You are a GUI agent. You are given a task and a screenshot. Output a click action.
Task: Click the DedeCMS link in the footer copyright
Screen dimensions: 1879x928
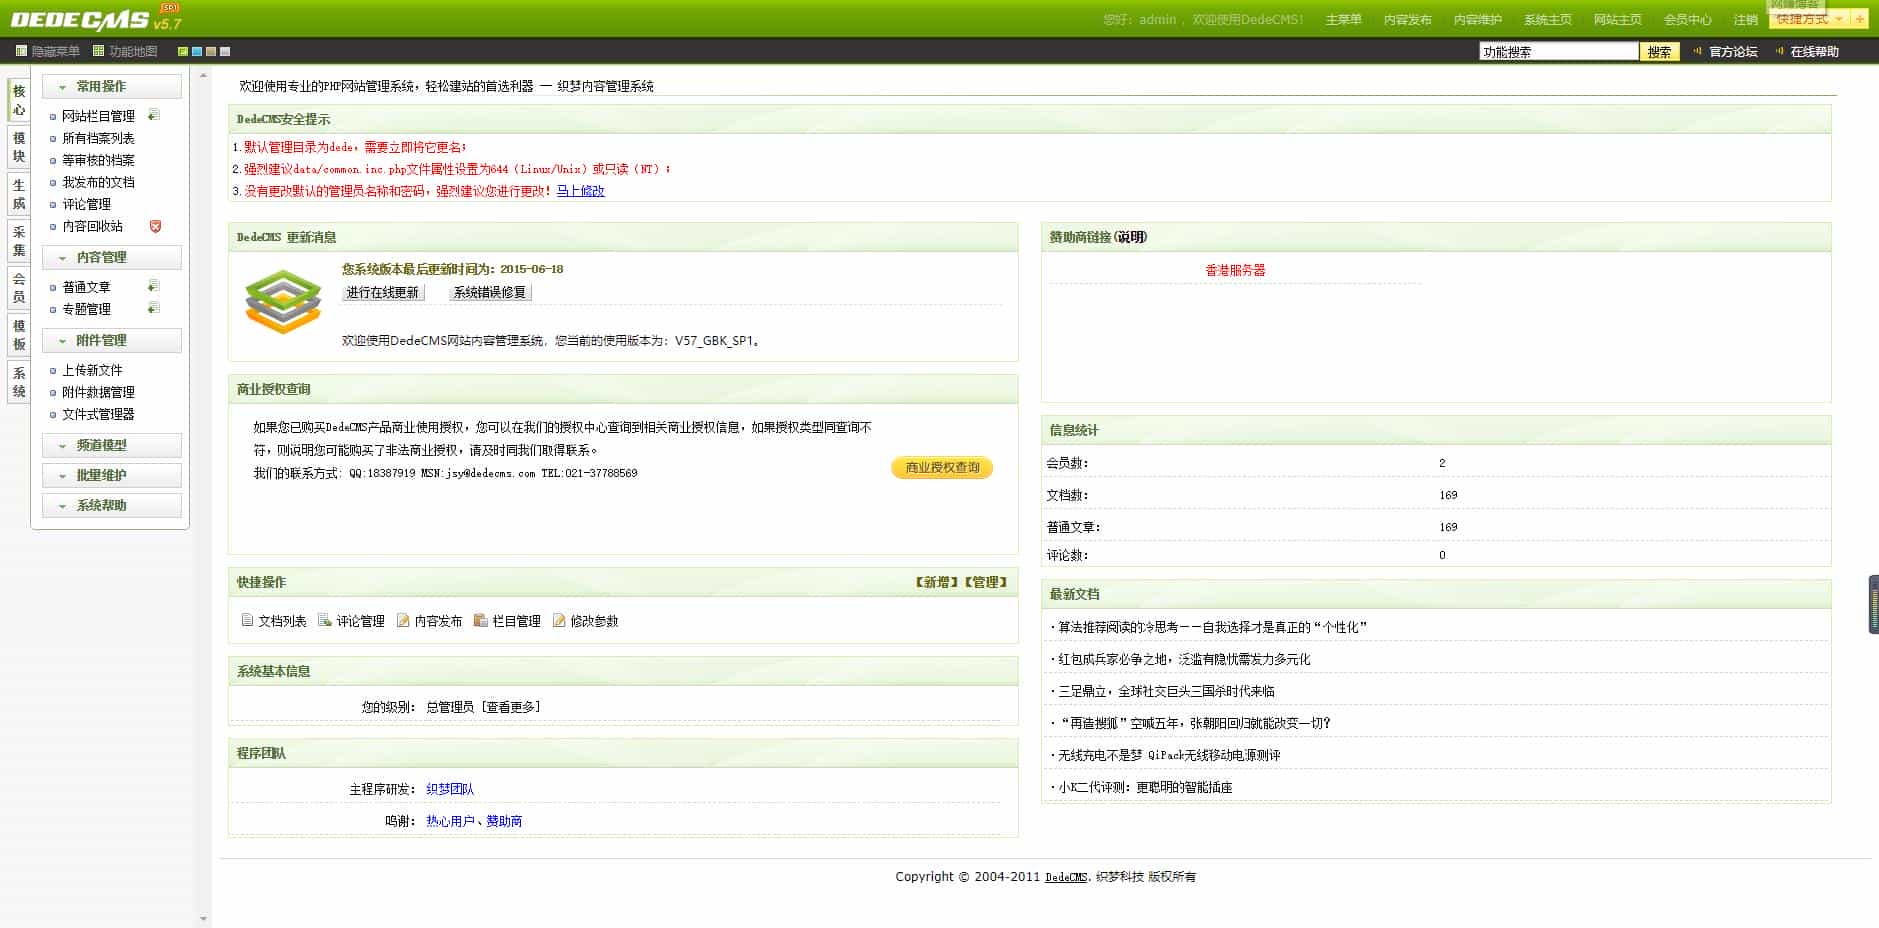tap(1066, 877)
